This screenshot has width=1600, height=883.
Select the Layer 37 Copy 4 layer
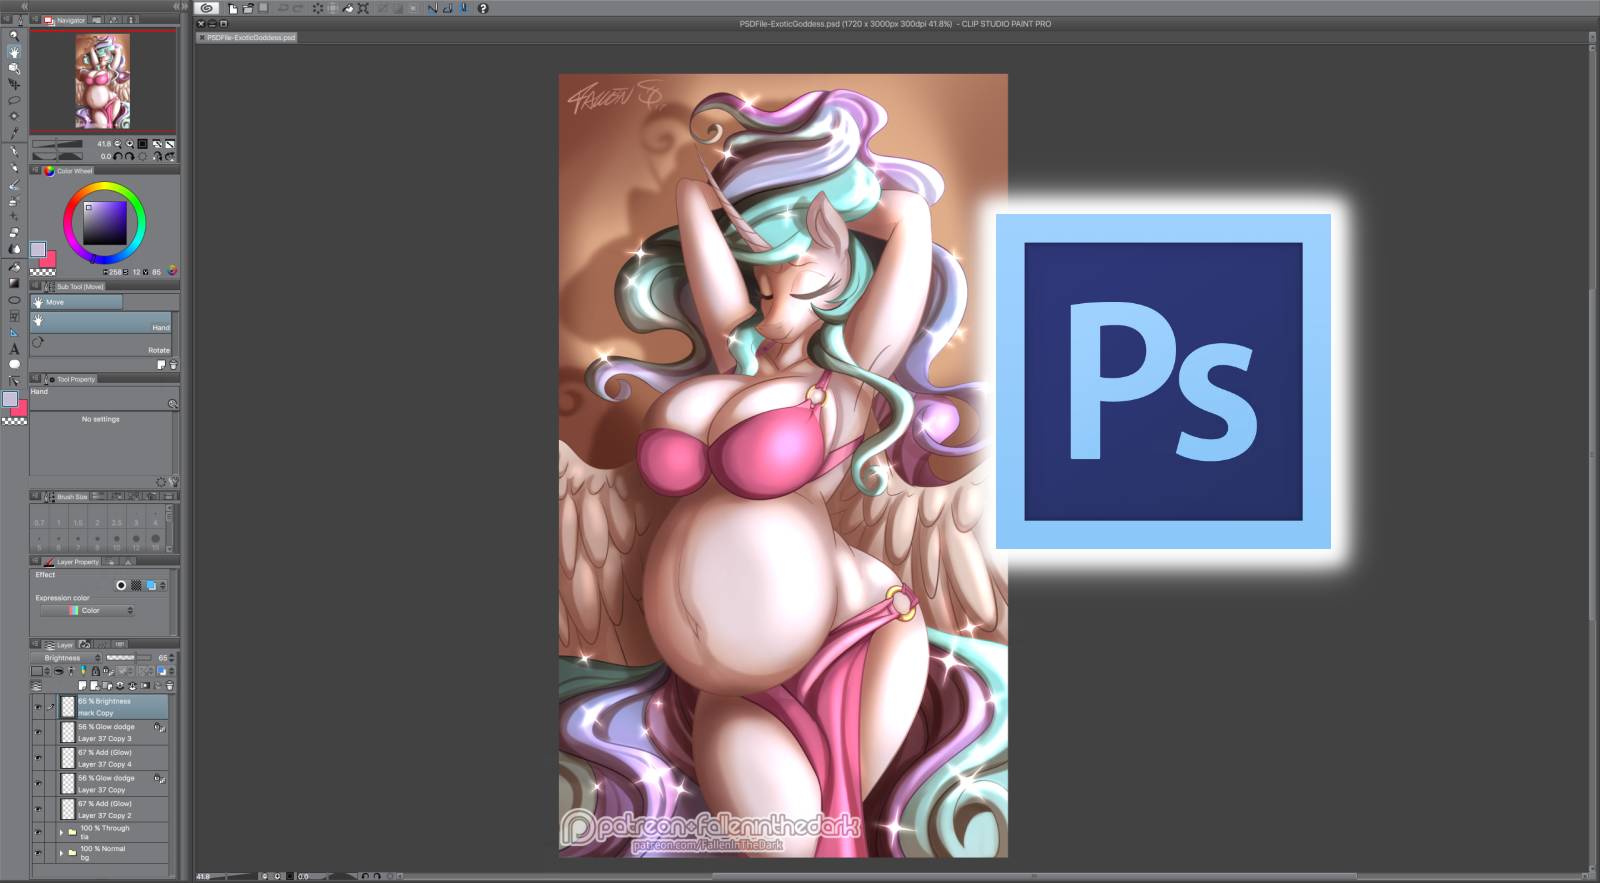click(x=113, y=758)
